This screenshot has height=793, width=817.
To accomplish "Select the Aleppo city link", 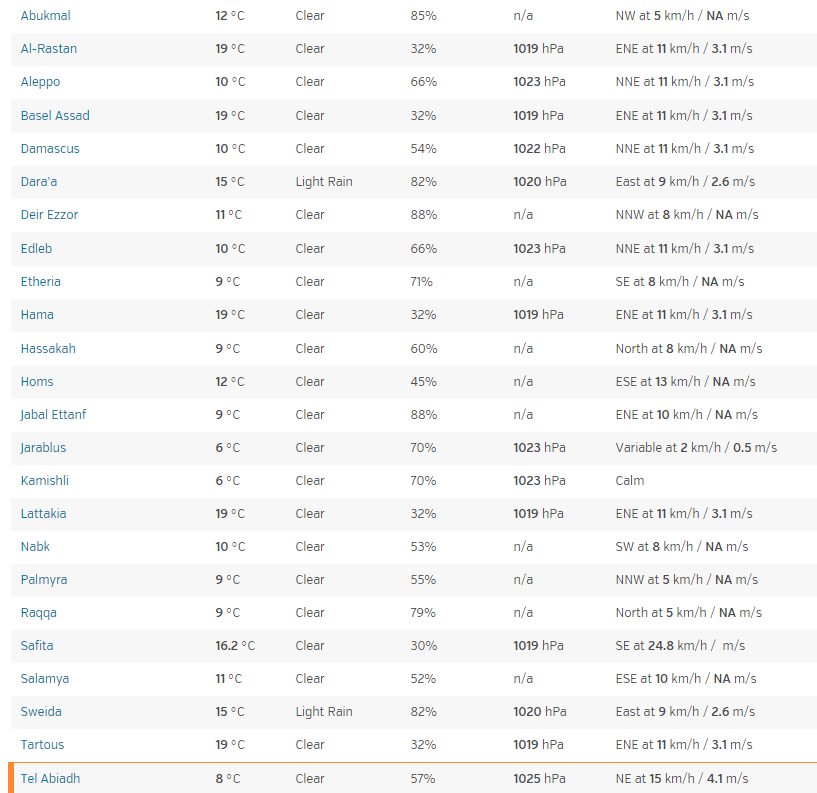I will click(x=40, y=82).
